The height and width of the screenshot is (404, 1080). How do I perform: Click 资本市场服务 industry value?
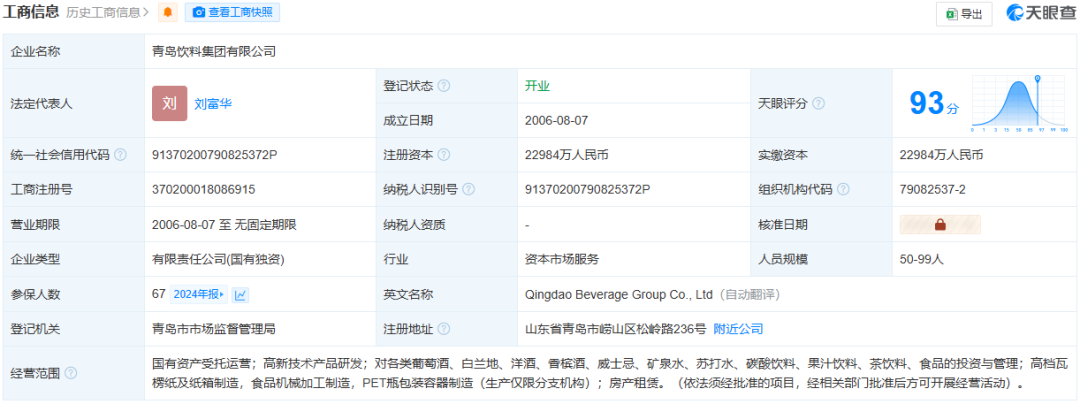pos(562,259)
